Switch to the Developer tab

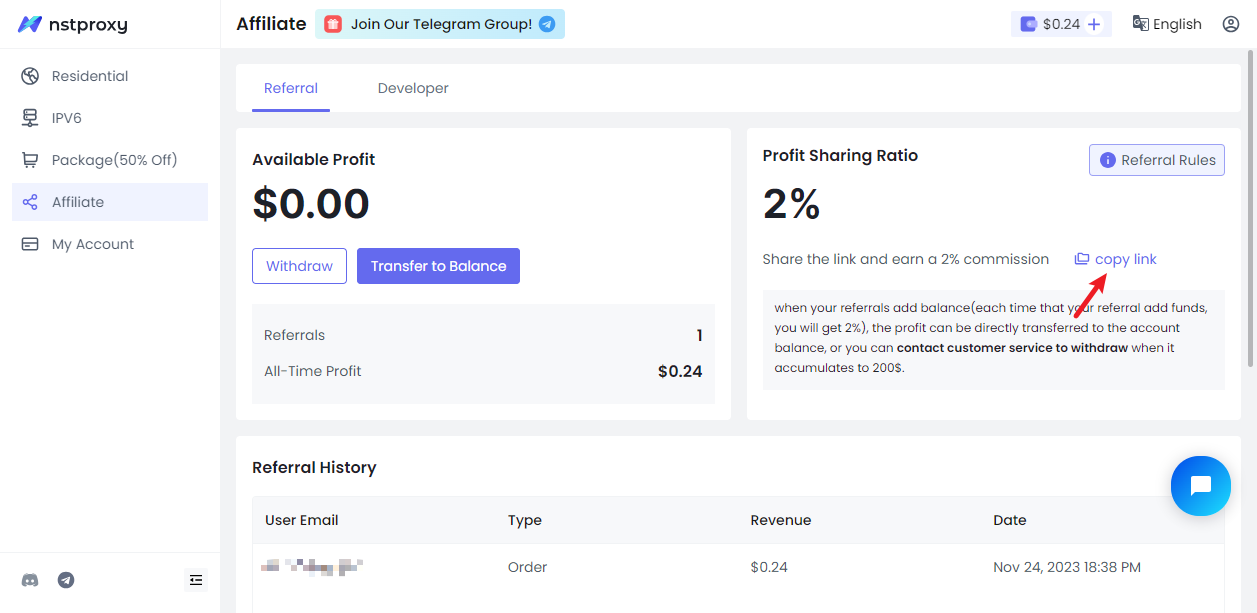(x=413, y=88)
